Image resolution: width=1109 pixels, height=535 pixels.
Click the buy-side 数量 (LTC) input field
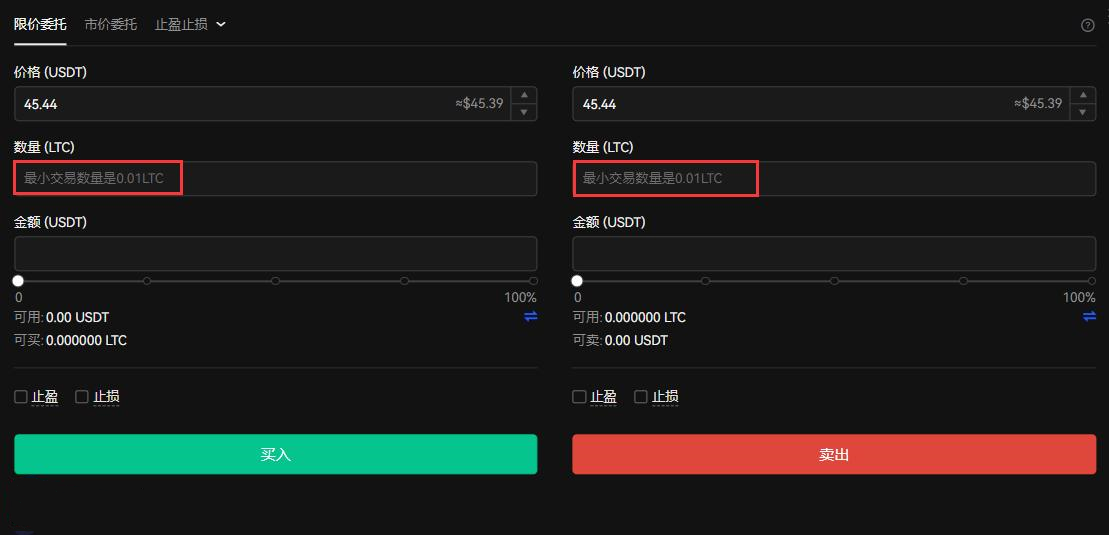275,179
